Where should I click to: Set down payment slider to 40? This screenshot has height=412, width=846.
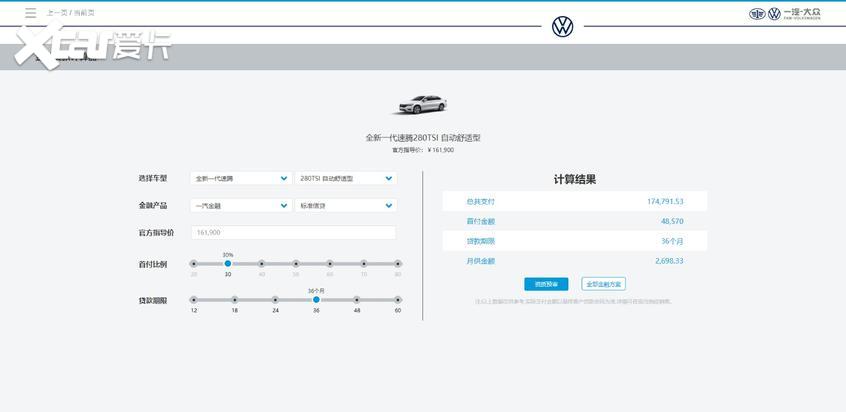[x=262, y=264]
